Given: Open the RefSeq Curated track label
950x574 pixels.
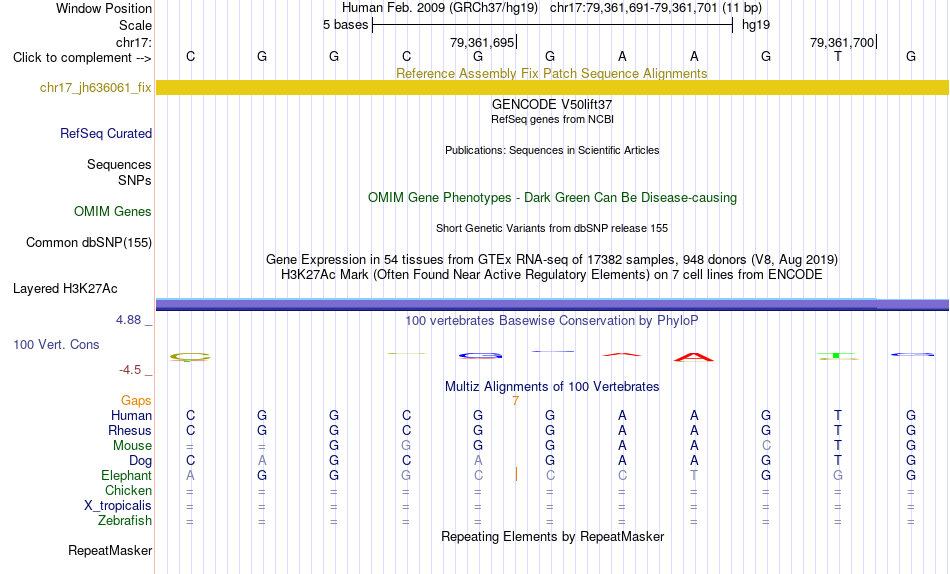Looking at the screenshot, I should 105,133.
